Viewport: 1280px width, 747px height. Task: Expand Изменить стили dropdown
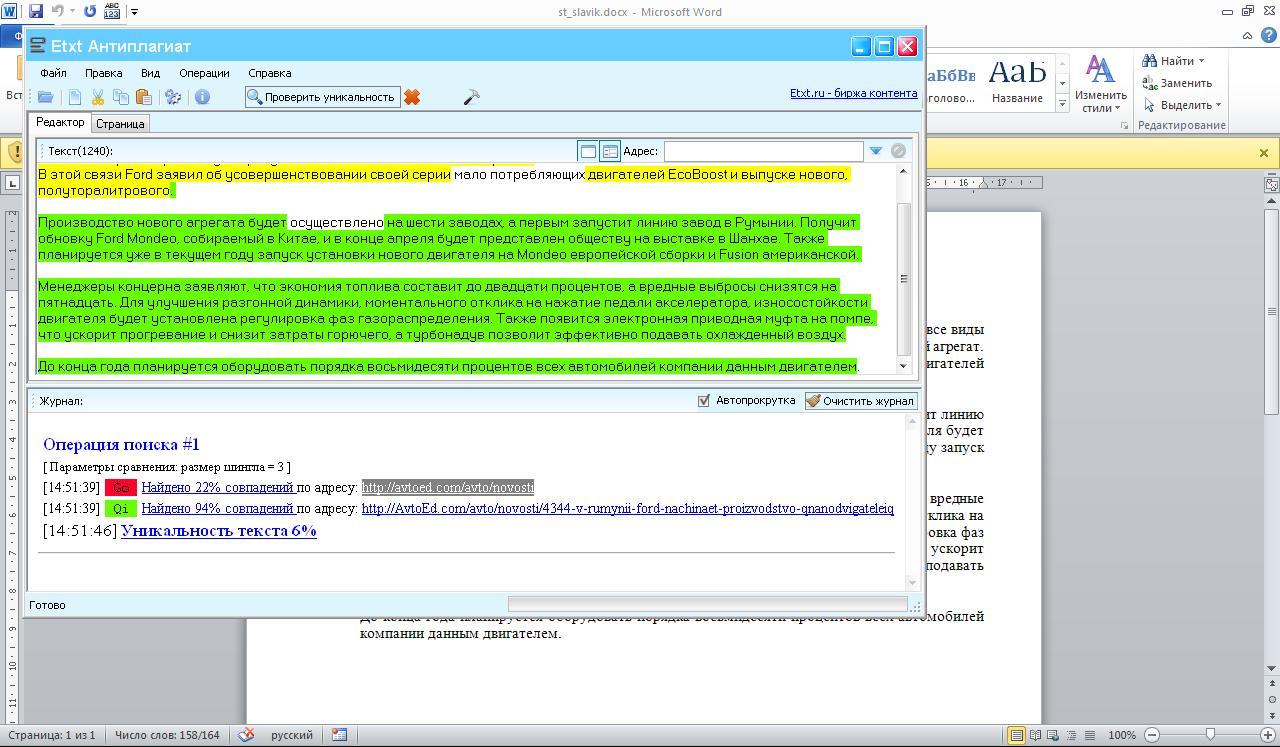[1101, 84]
